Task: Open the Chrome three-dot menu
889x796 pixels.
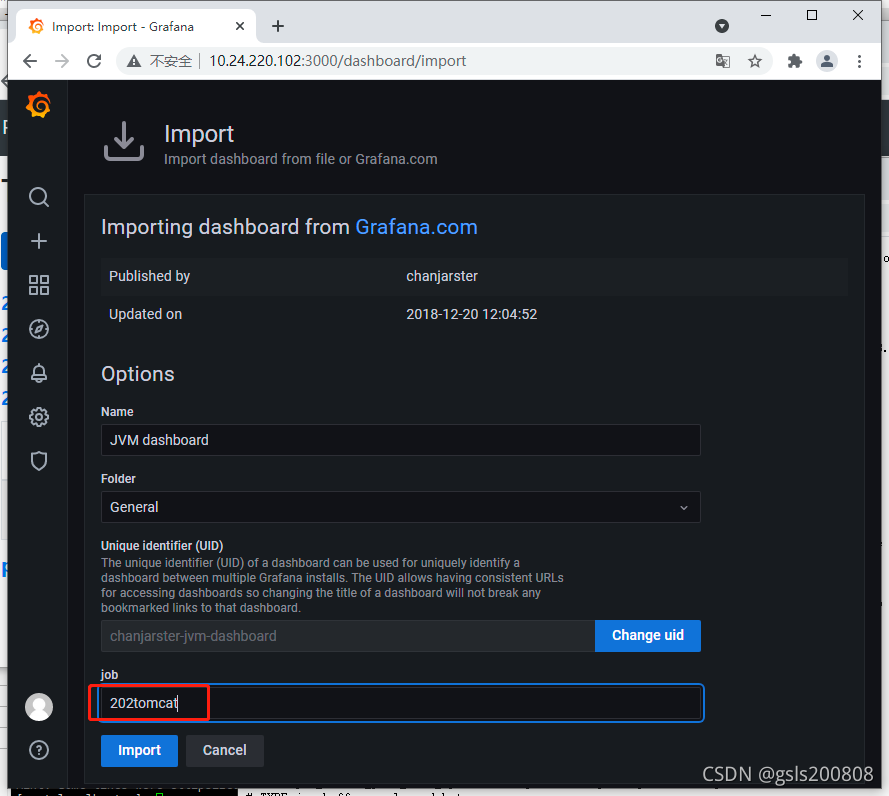Action: 860,61
